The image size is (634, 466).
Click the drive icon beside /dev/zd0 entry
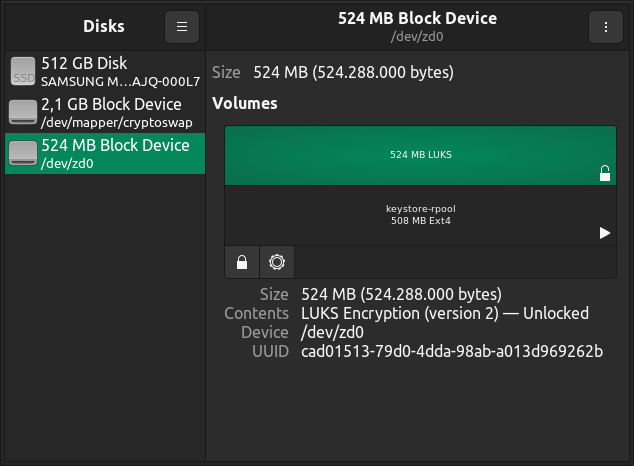point(23,153)
